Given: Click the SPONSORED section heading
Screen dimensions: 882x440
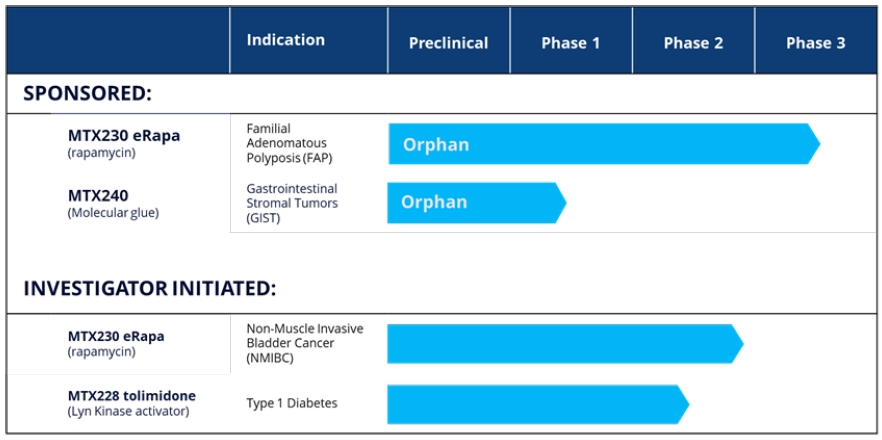Looking at the screenshot, I should point(87,94).
